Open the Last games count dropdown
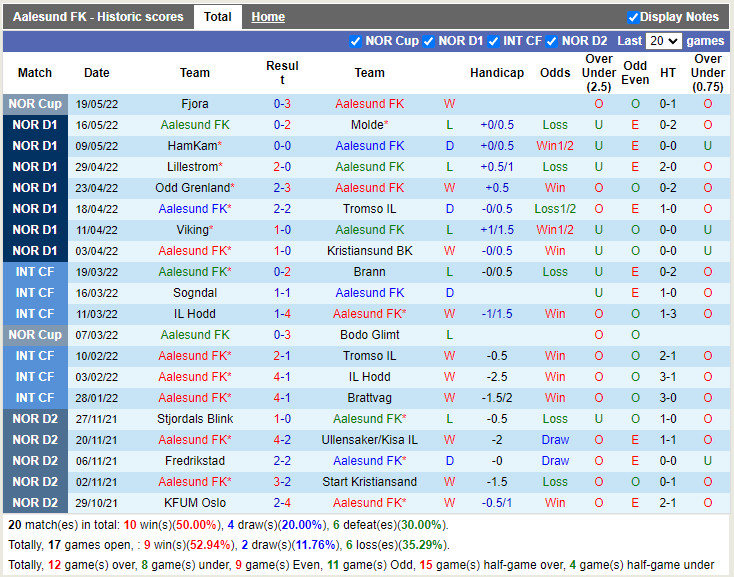This screenshot has height=577, width=734. [663, 41]
